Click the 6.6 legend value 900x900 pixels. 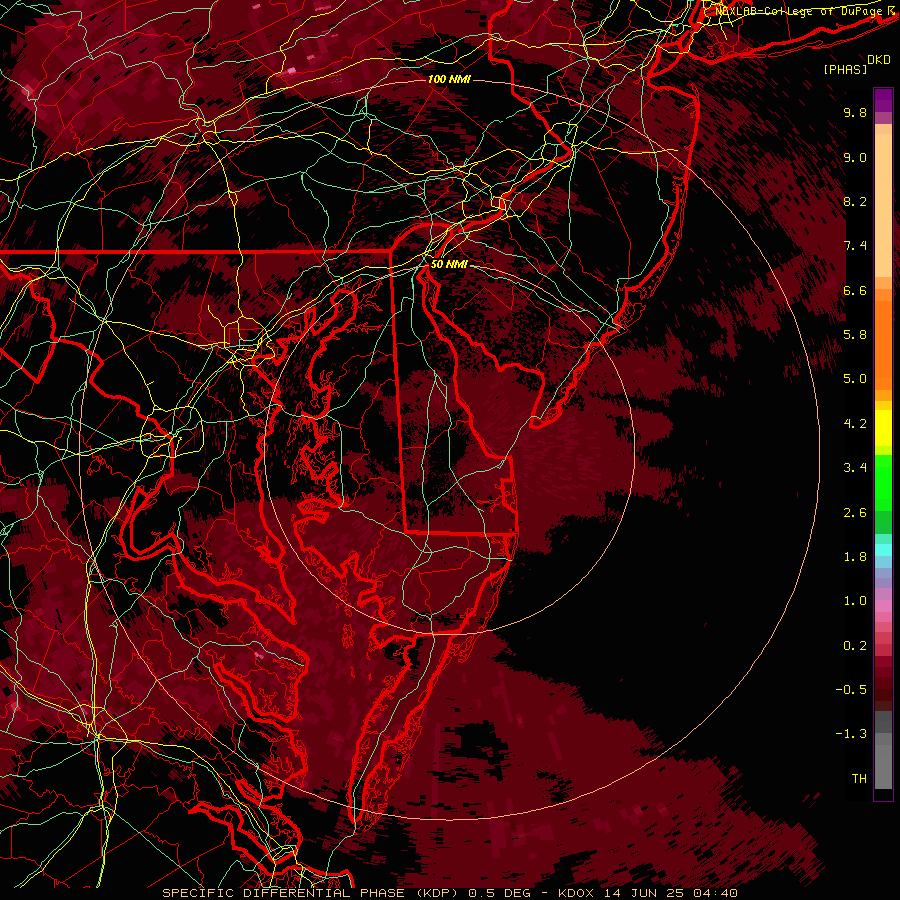(x=855, y=290)
